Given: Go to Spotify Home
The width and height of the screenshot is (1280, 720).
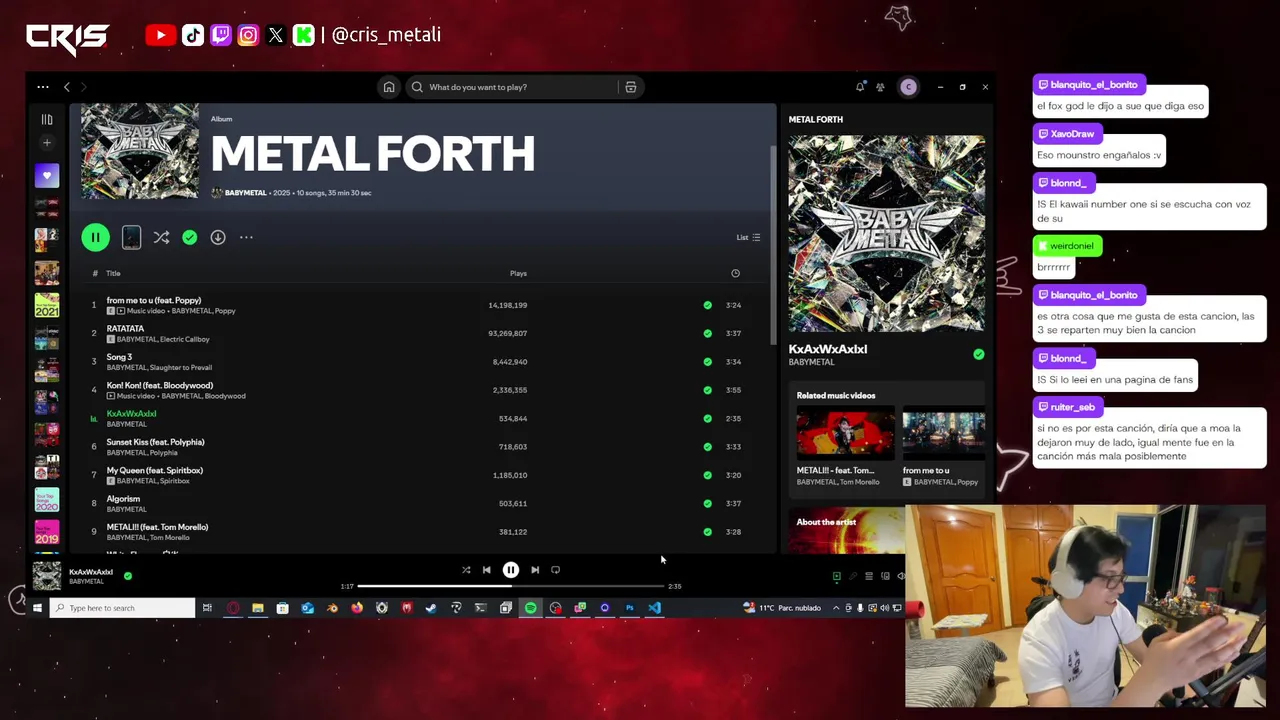Looking at the screenshot, I should [389, 87].
